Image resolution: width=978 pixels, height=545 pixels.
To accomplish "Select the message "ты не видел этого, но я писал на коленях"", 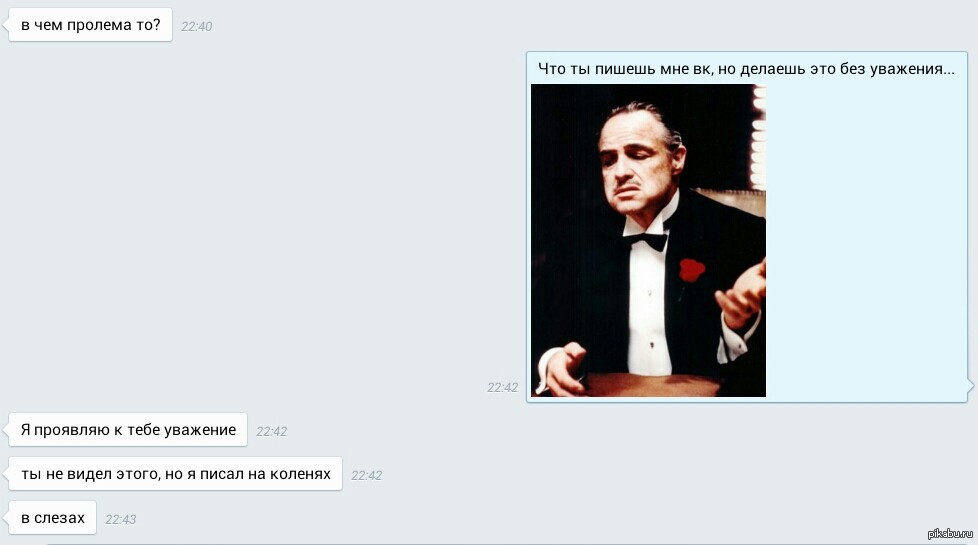I will point(175,474).
